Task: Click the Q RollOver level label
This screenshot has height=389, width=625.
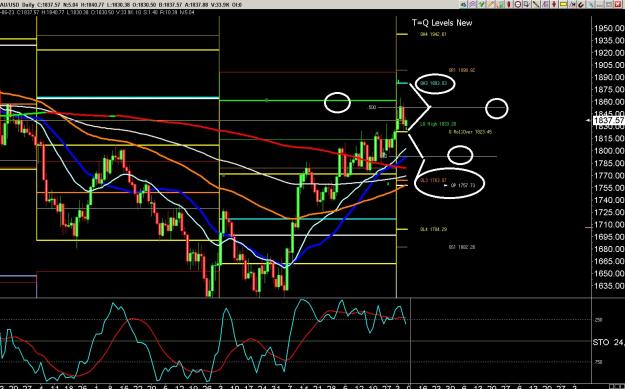Action: (x=470, y=132)
